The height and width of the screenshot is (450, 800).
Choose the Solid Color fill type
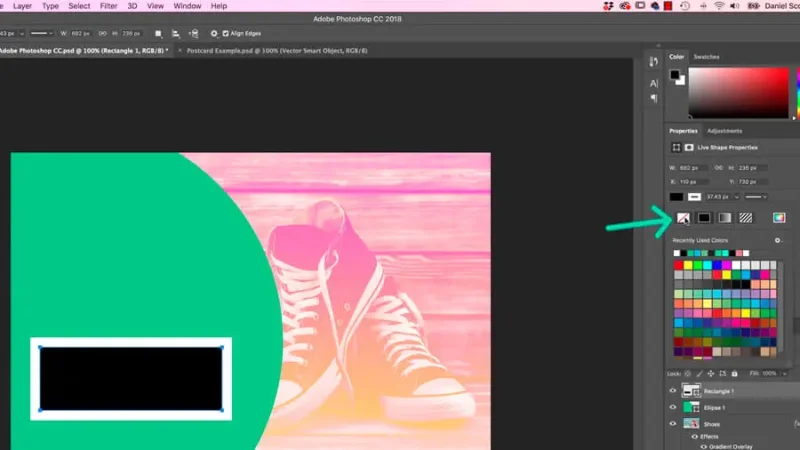point(704,218)
